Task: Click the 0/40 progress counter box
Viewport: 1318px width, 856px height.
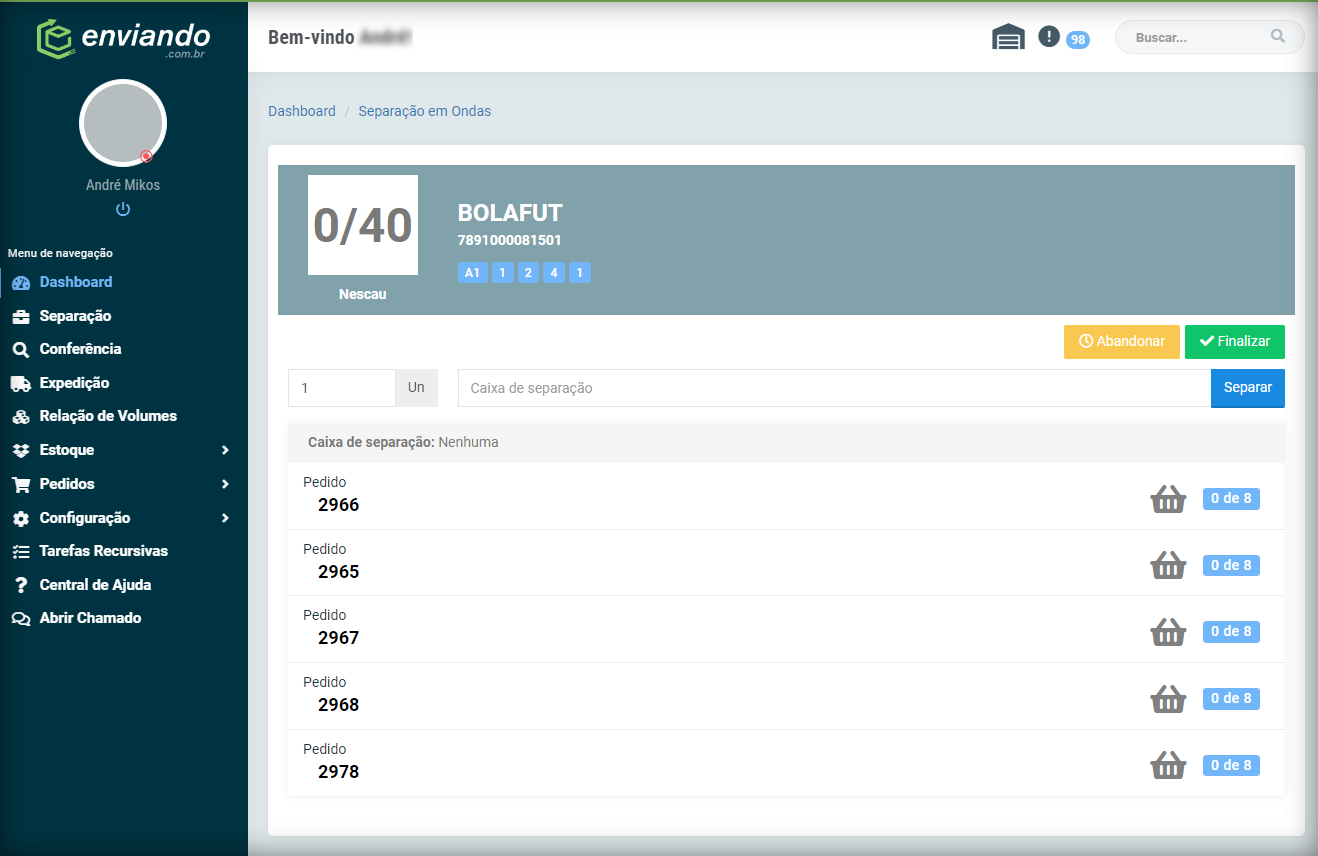Action: click(x=363, y=225)
